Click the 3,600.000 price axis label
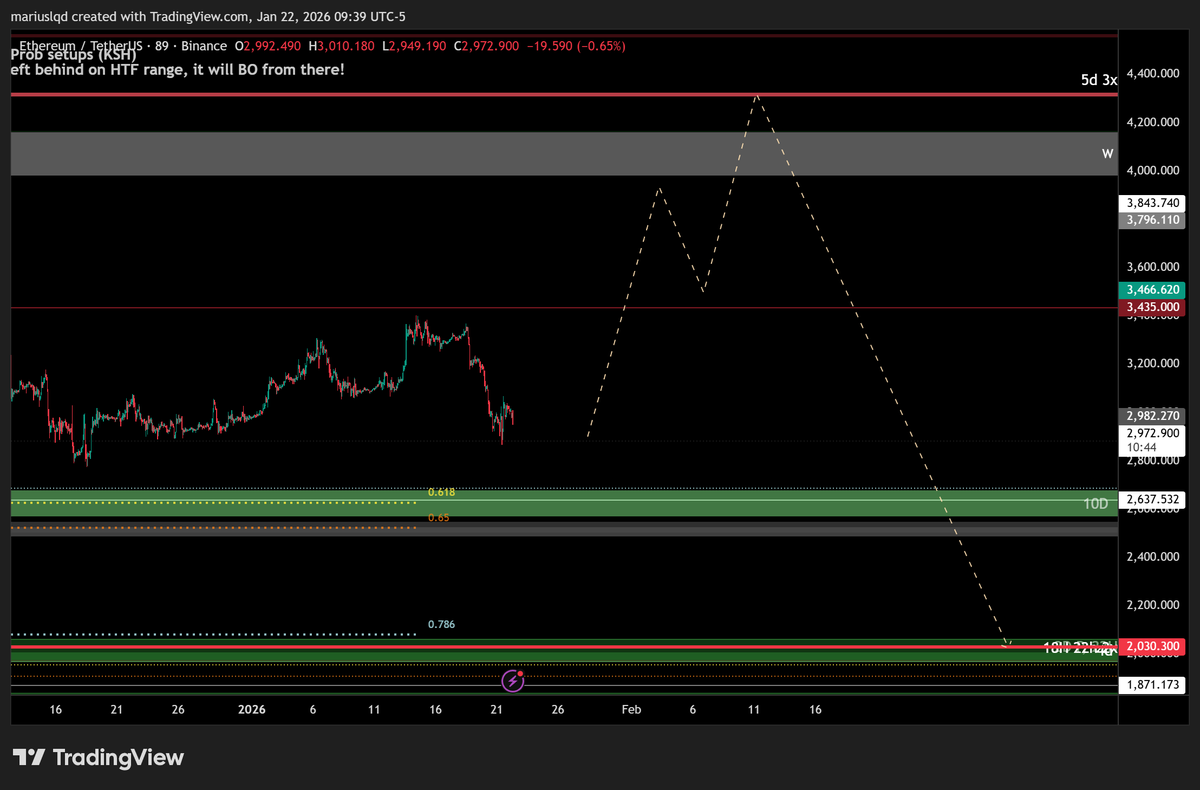1200x790 pixels. point(1153,267)
